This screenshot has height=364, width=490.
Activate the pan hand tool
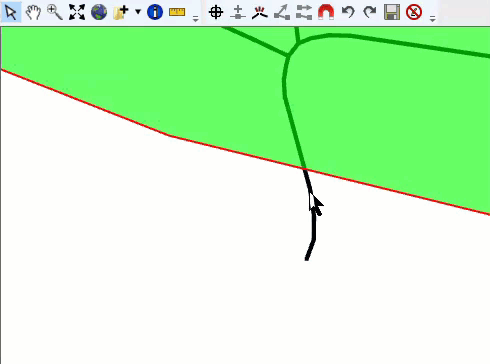[33, 13]
